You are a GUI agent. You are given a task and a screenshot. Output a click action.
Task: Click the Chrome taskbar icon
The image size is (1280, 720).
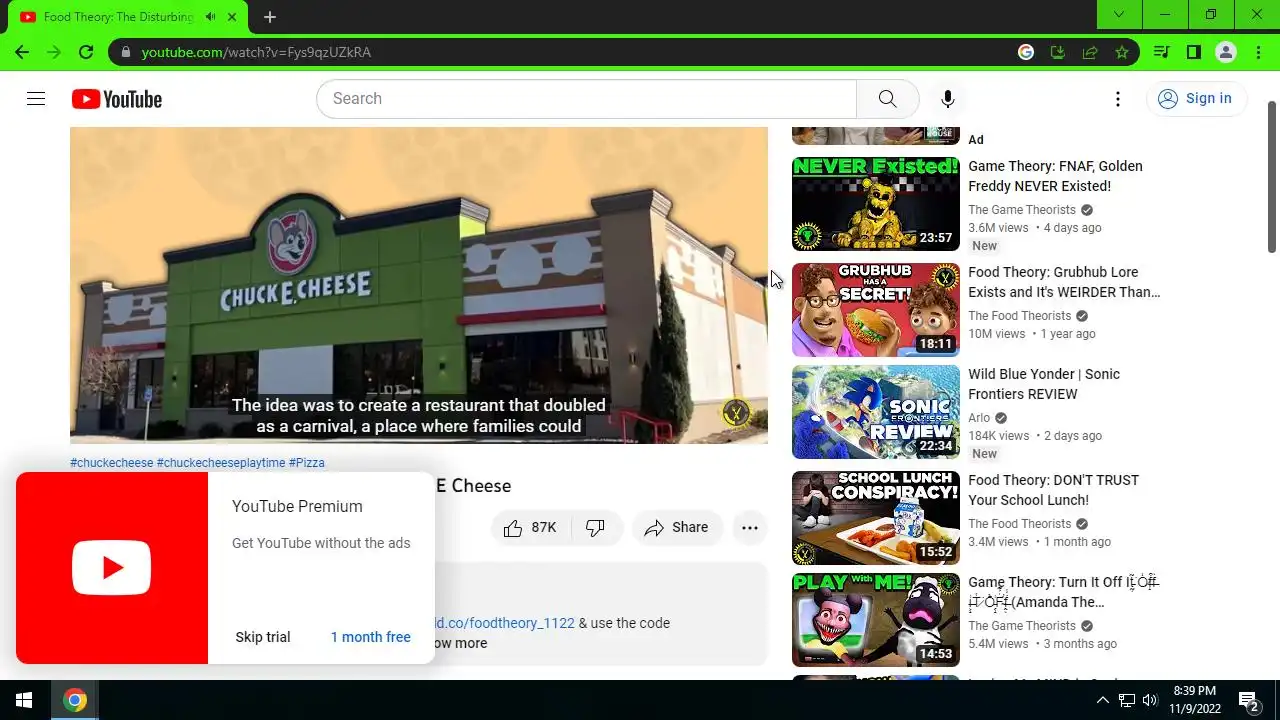pyautogui.click(x=75, y=700)
